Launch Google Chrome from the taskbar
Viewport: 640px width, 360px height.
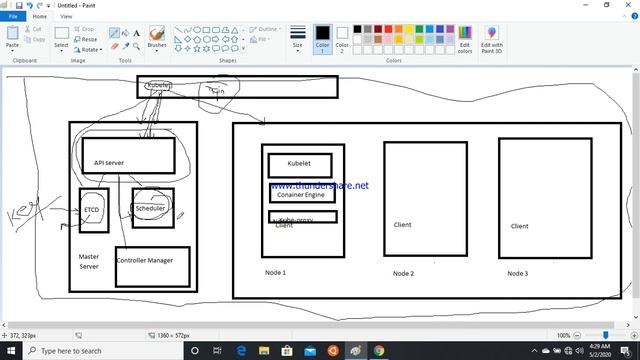379,351
